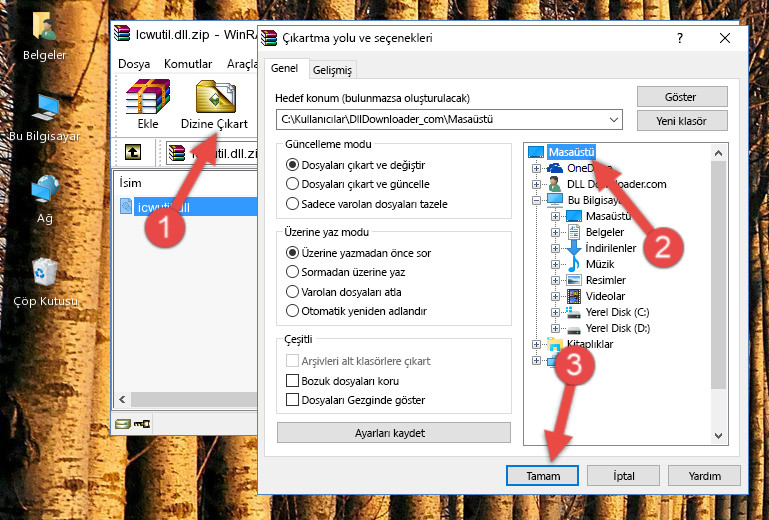The width and height of the screenshot is (769, 520).
Task: Expand the Yerel Disk (C:) node
Action: [555, 312]
